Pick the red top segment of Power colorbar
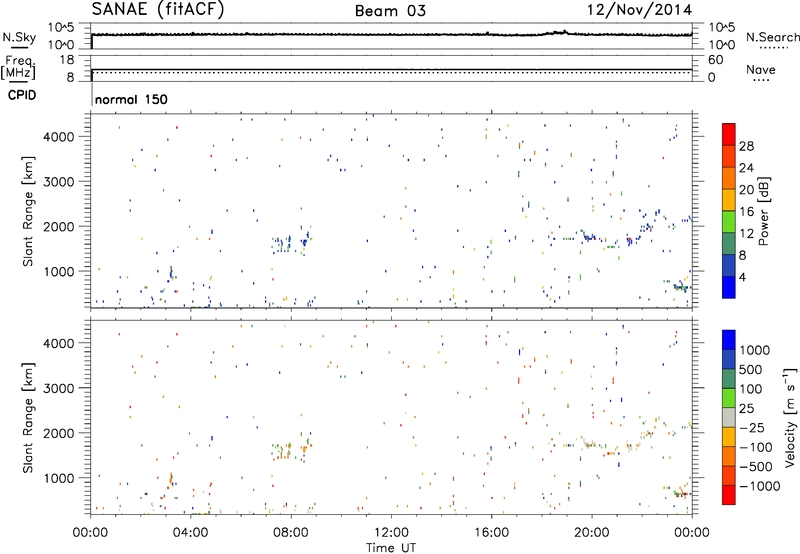This screenshot has width=800, height=554. 729,134
